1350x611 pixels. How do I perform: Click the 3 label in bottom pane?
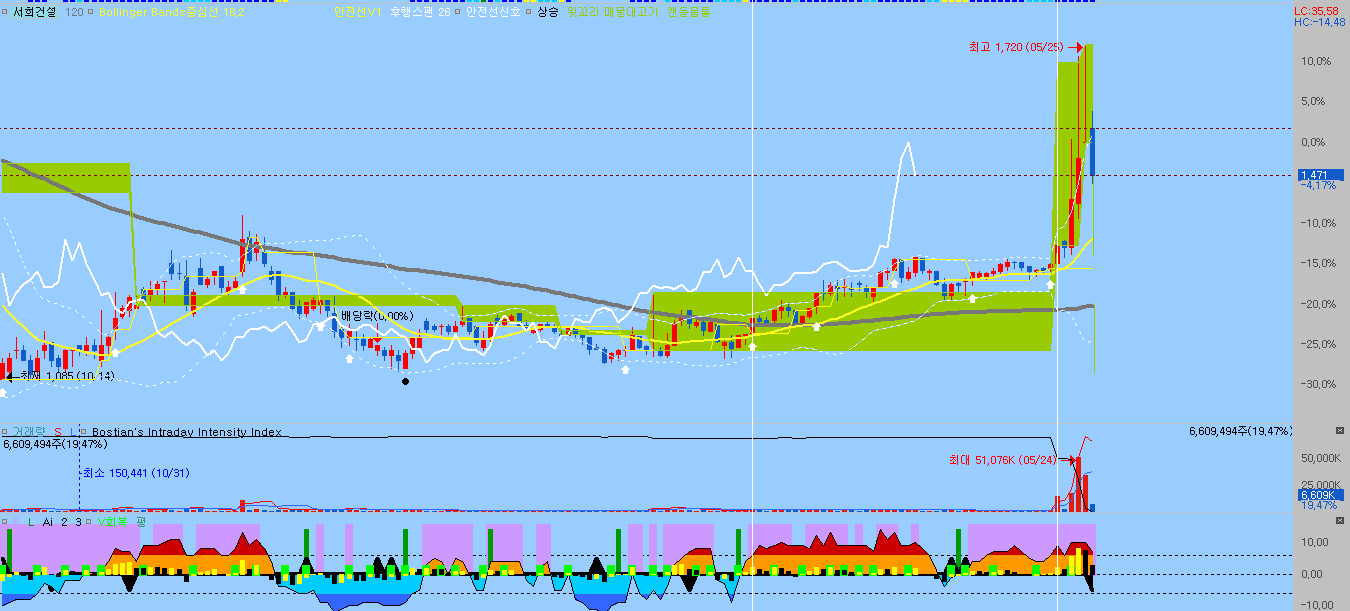78,522
